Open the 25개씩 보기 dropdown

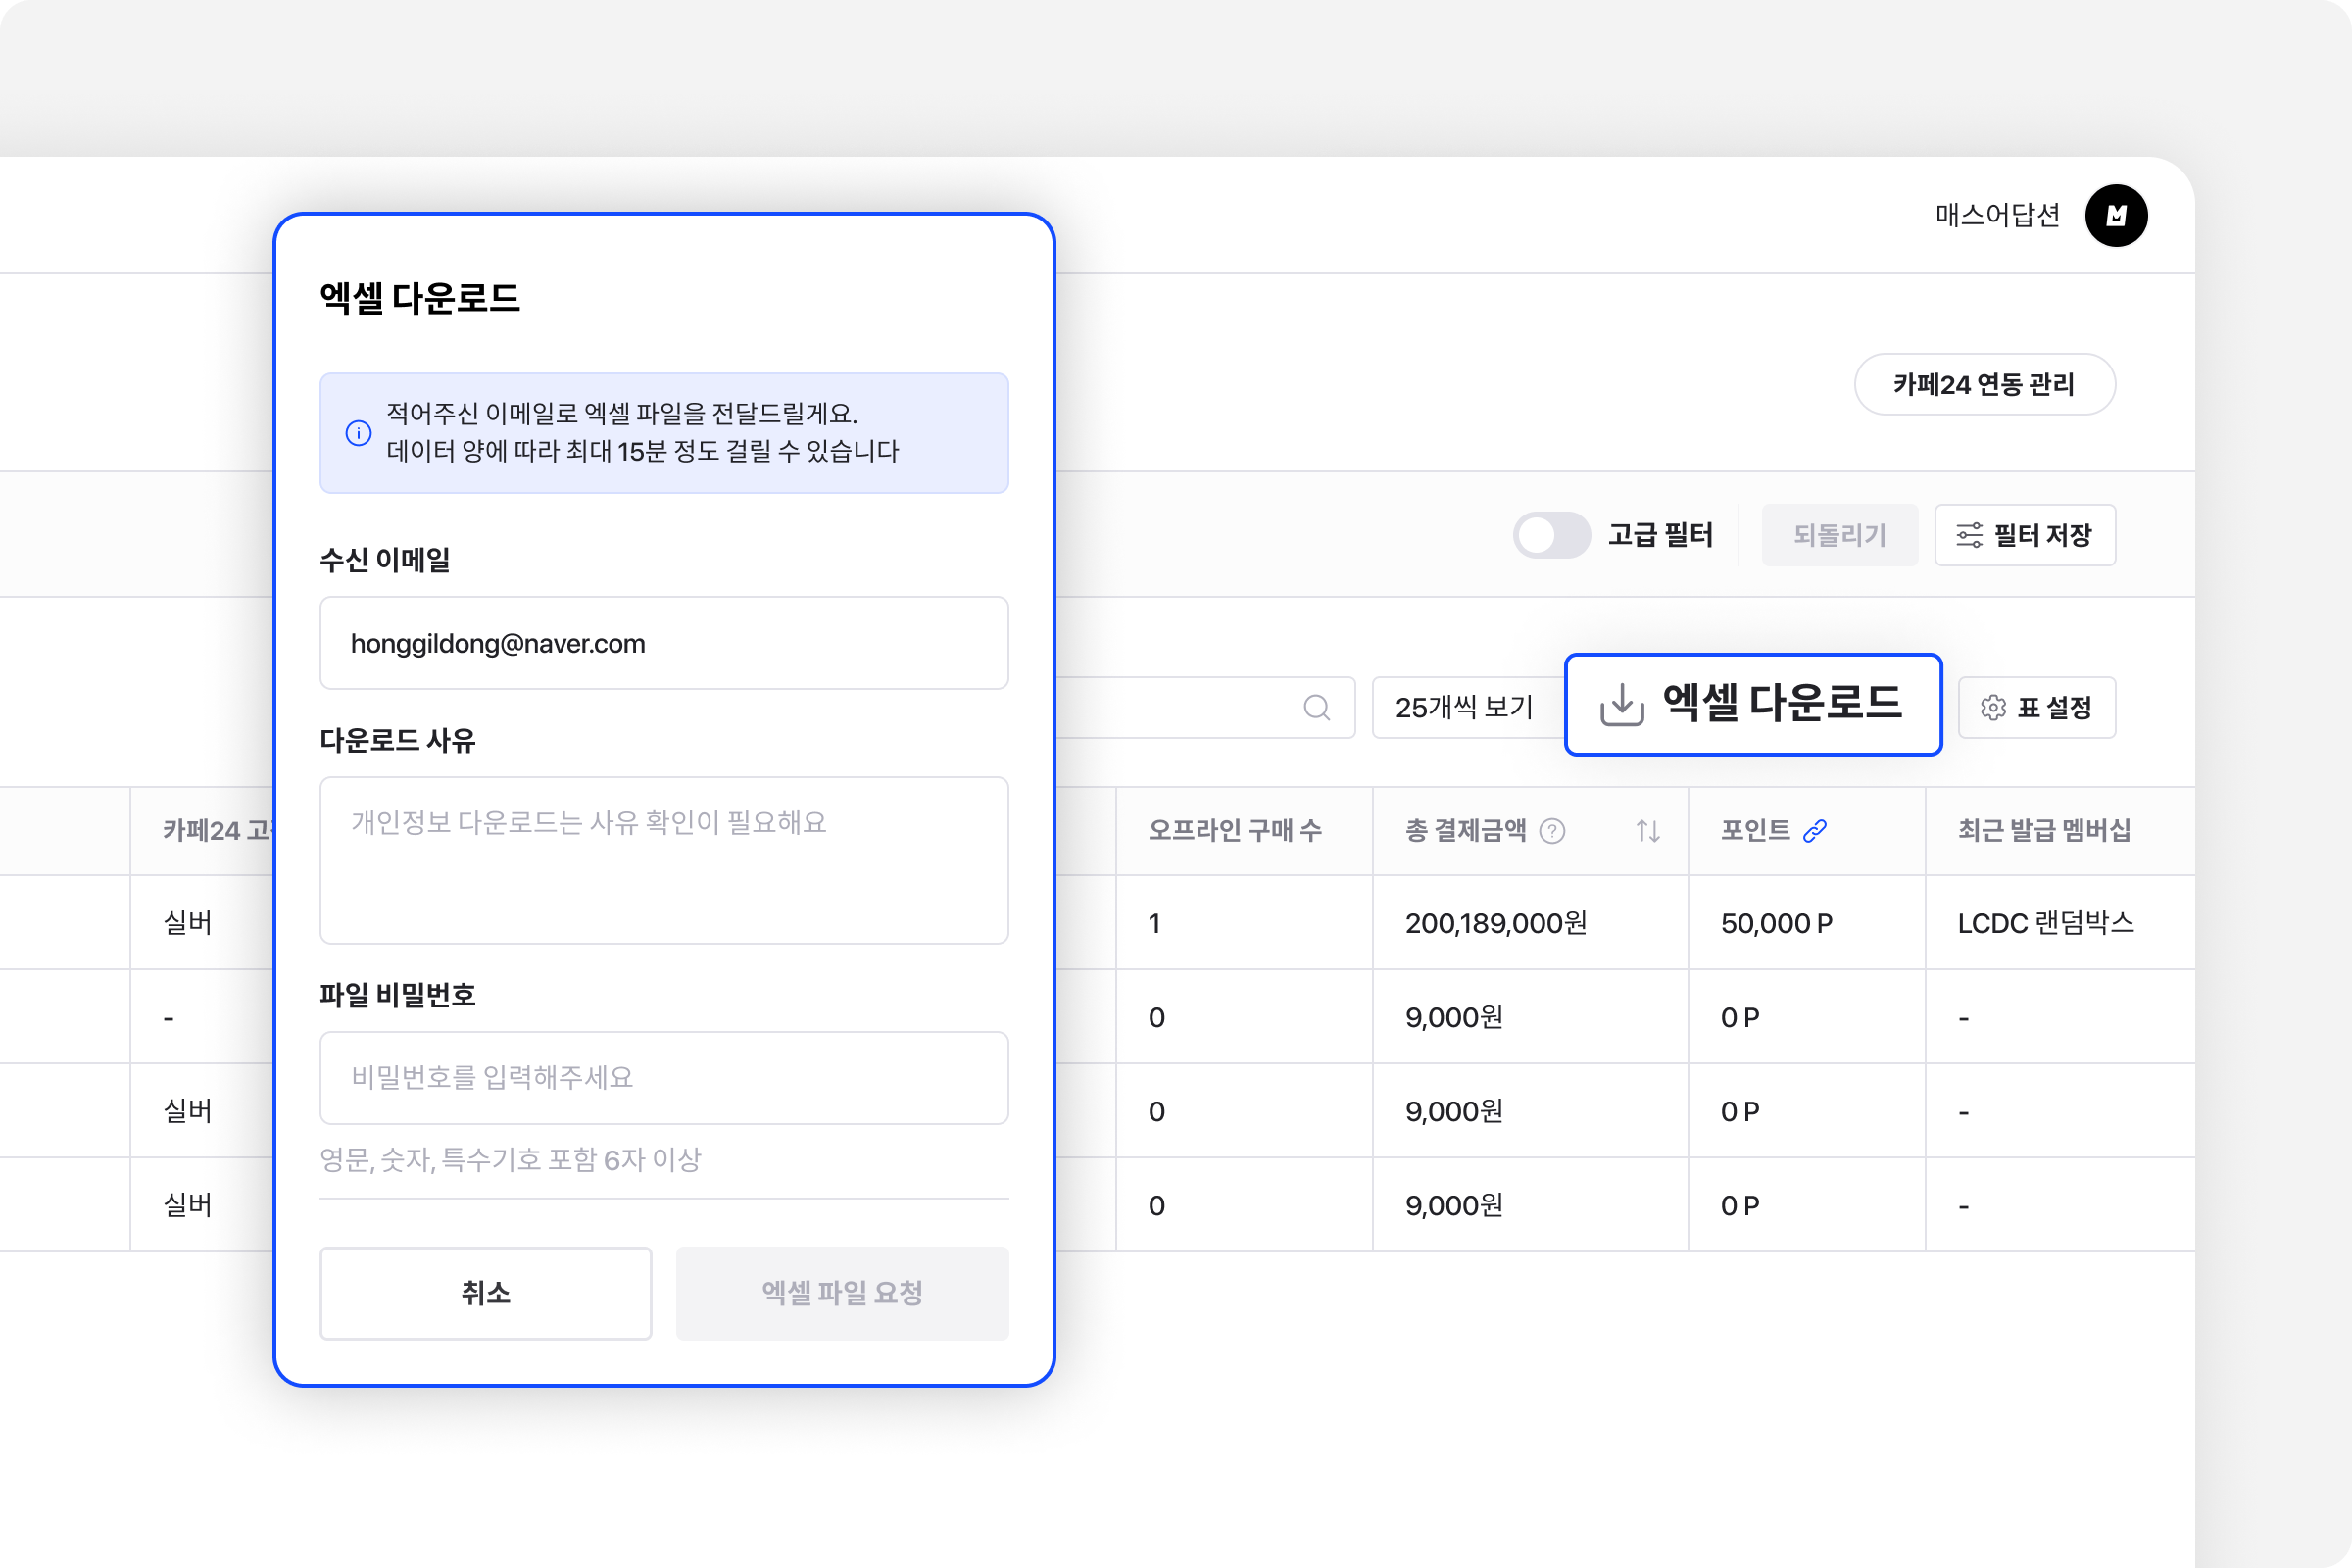1466,708
